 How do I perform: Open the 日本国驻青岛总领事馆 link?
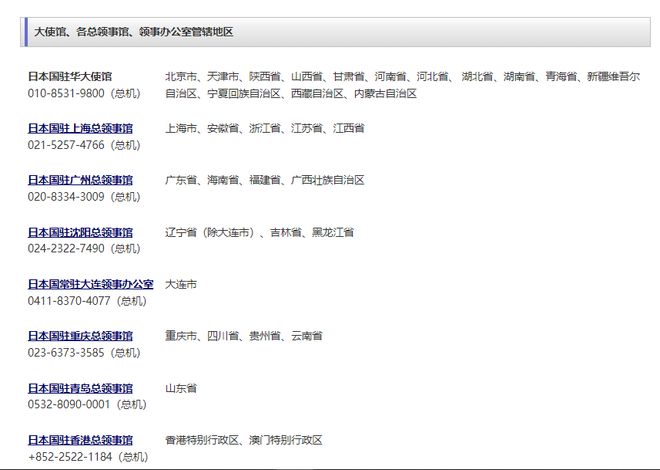tap(80, 388)
